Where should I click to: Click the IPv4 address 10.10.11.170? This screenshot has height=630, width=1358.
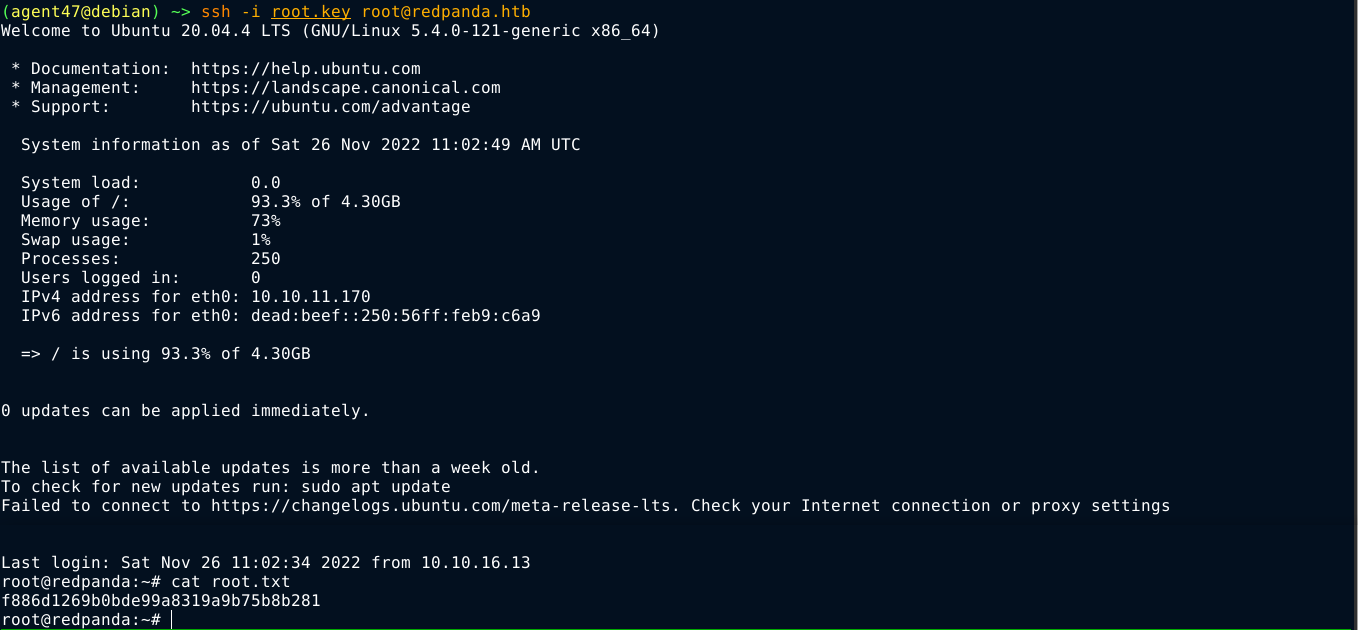(x=310, y=297)
